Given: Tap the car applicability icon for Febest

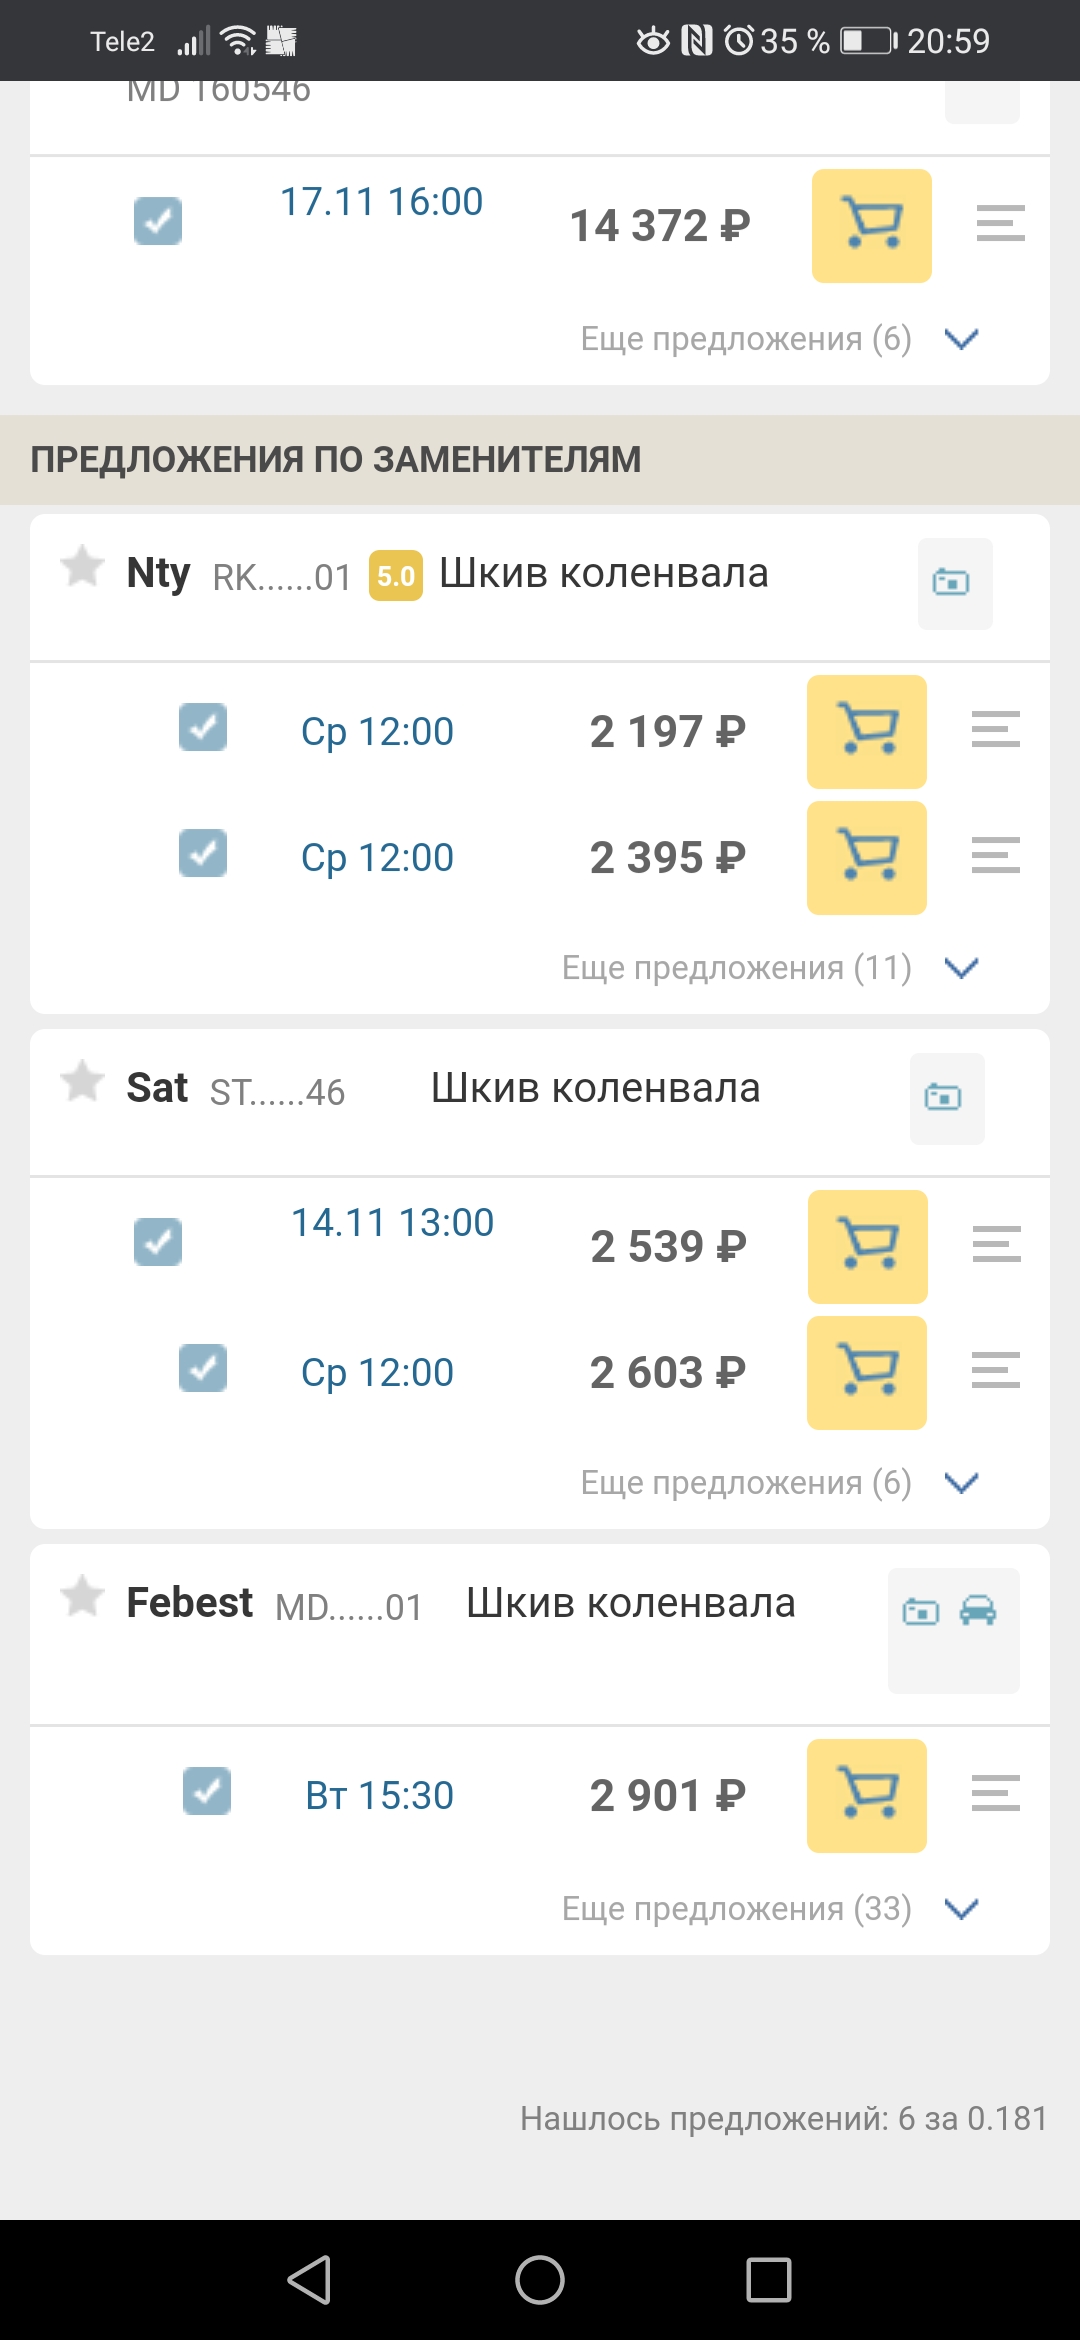Looking at the screenshot, I should point(977,1611).
